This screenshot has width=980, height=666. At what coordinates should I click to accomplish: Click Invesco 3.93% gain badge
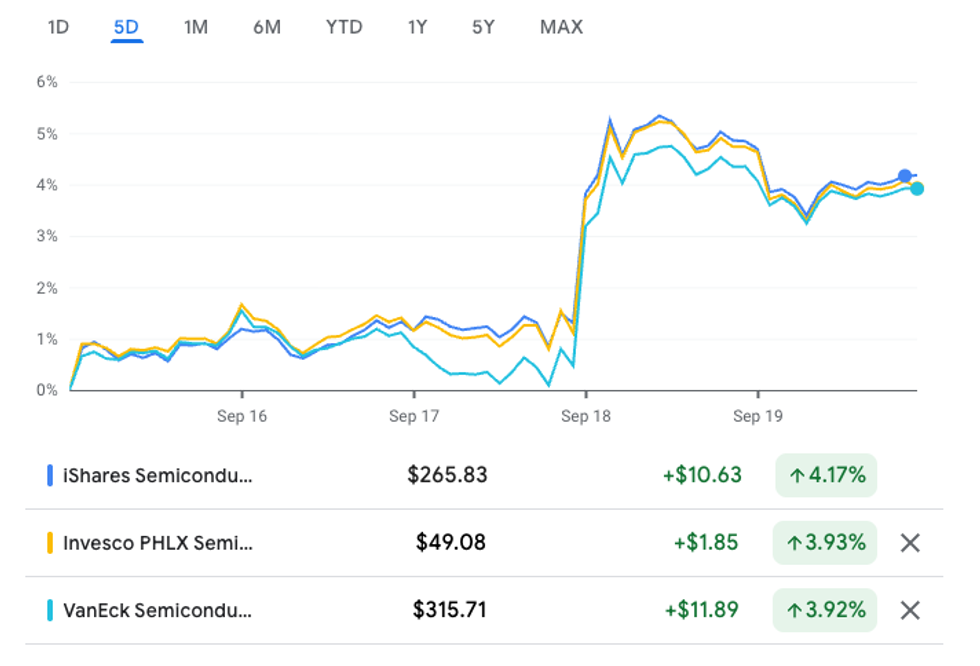(826, 543)
